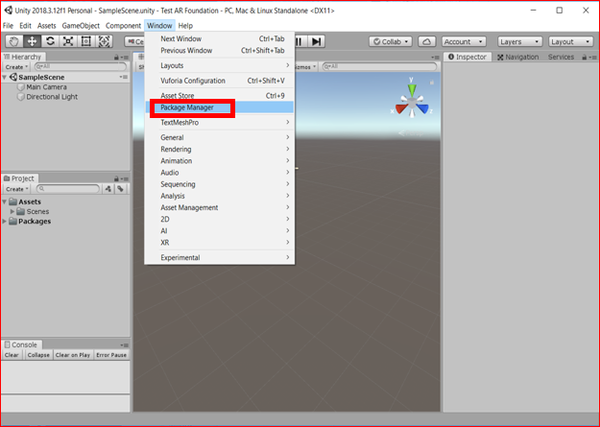Click the Project search field
Image resolution: width=600 pixels, height=427 pixels.
click(68, 189)
